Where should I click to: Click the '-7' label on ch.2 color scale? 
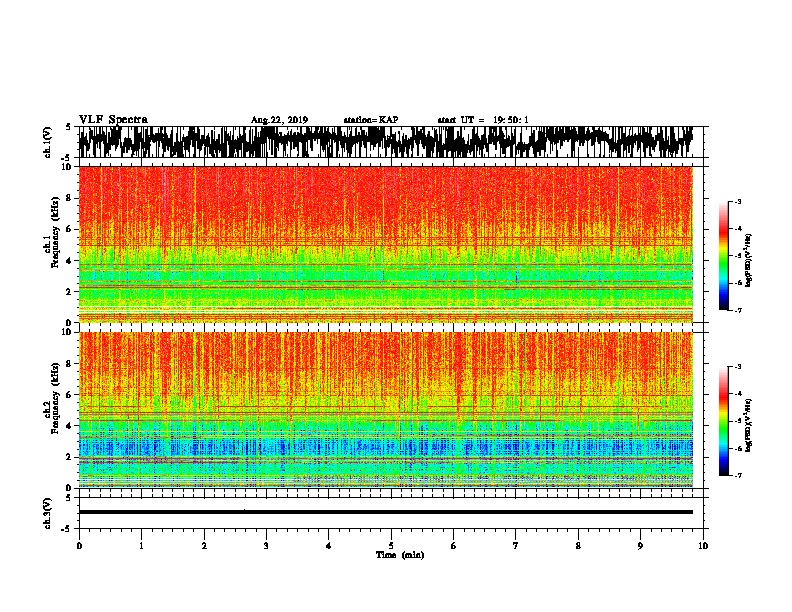(738, 475)
